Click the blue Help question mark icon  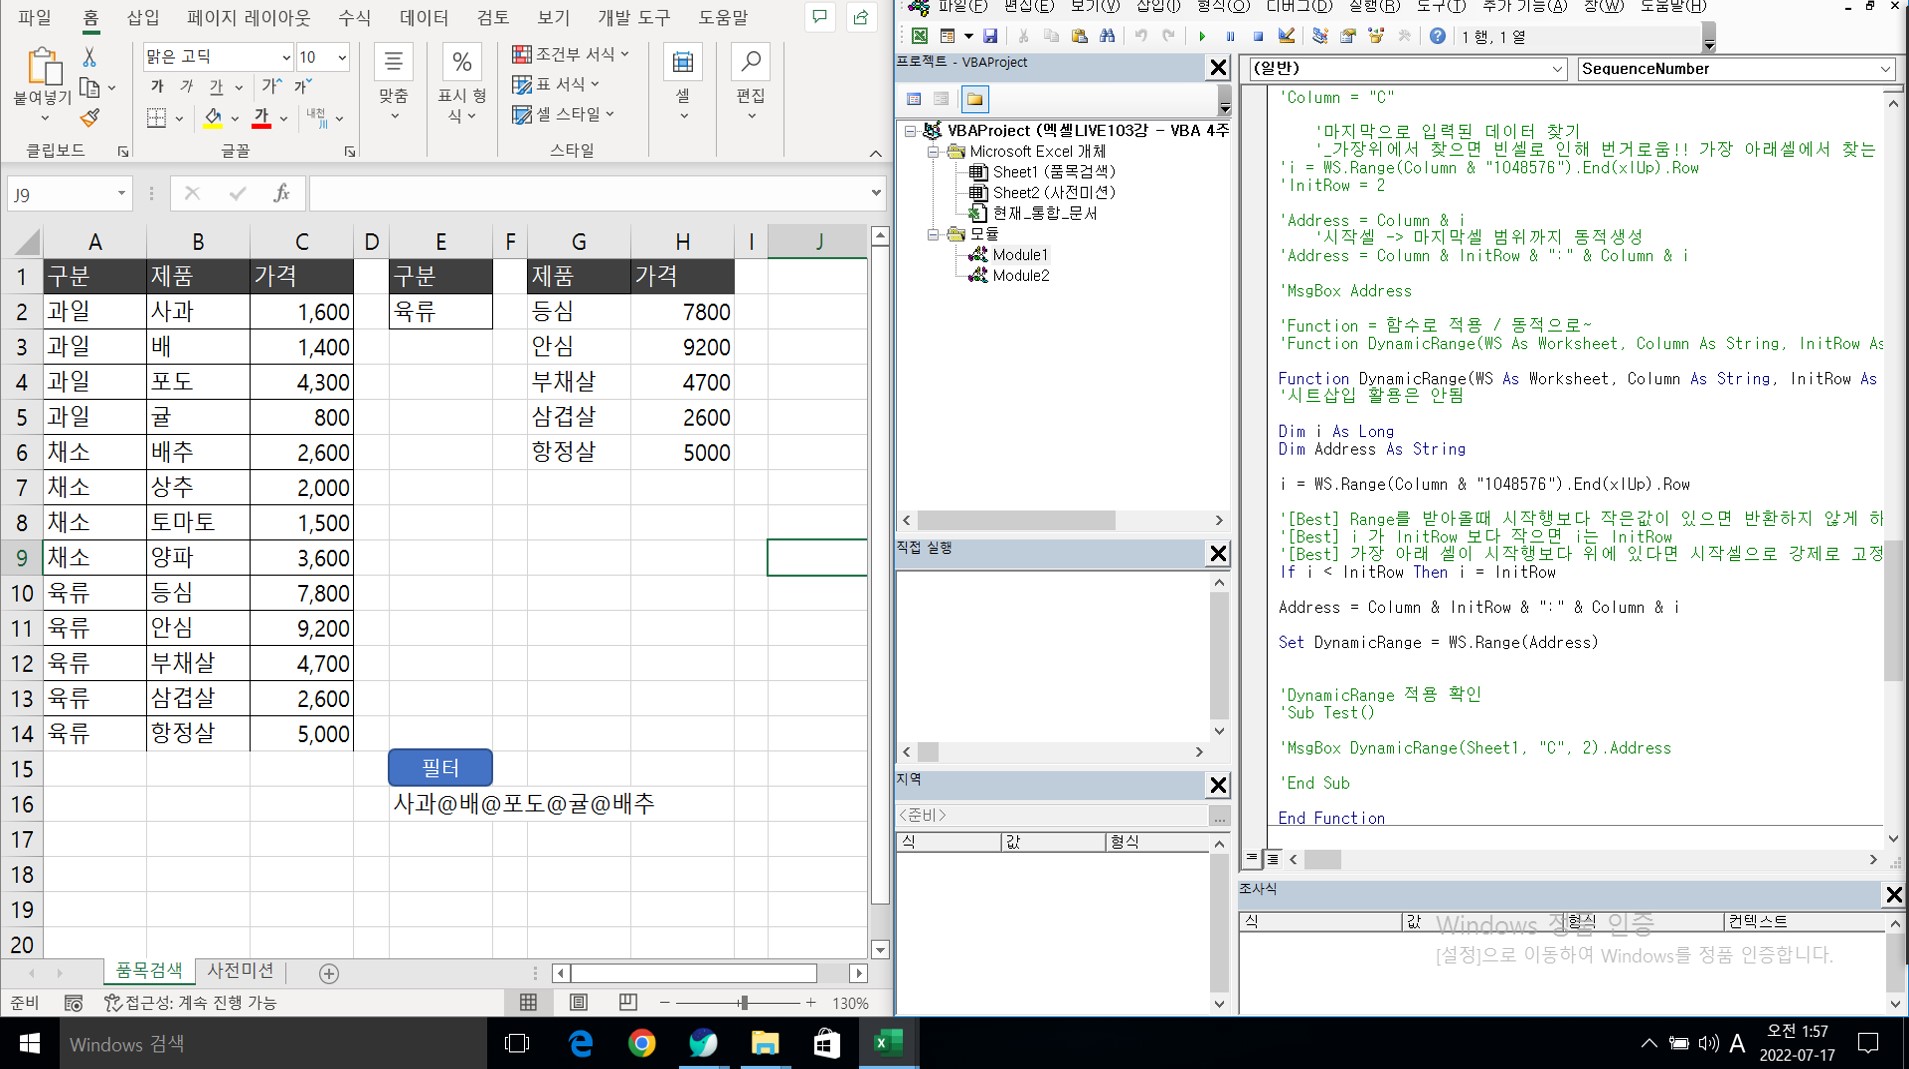pos(1437,36)
